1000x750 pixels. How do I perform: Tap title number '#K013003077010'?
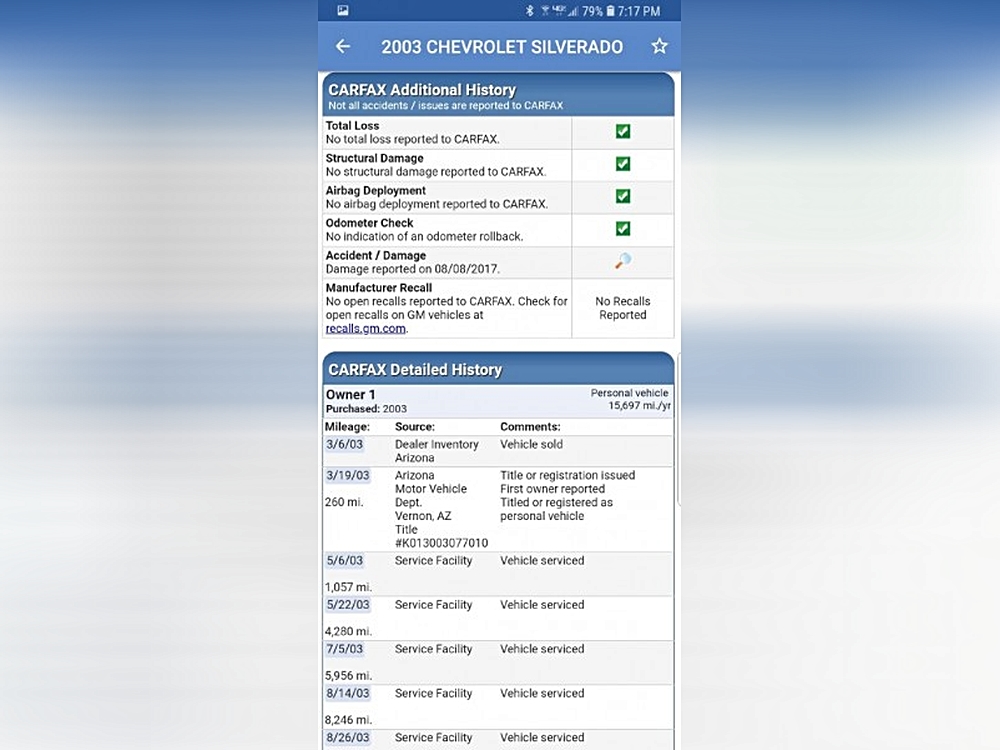[441, 543]
